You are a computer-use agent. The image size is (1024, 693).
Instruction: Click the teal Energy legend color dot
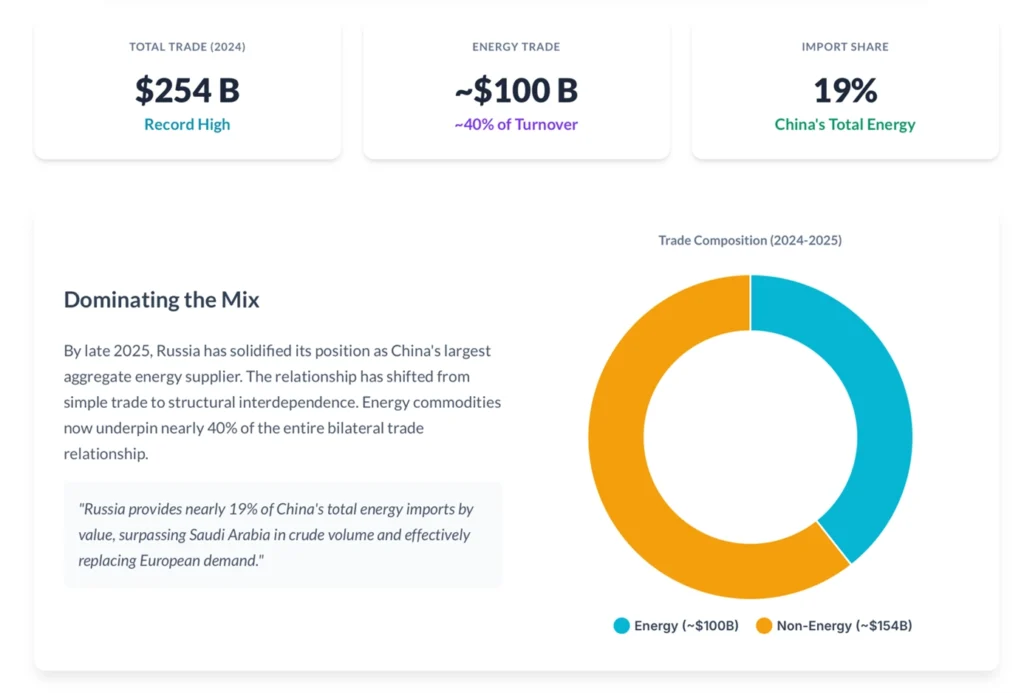pos(622,626)
